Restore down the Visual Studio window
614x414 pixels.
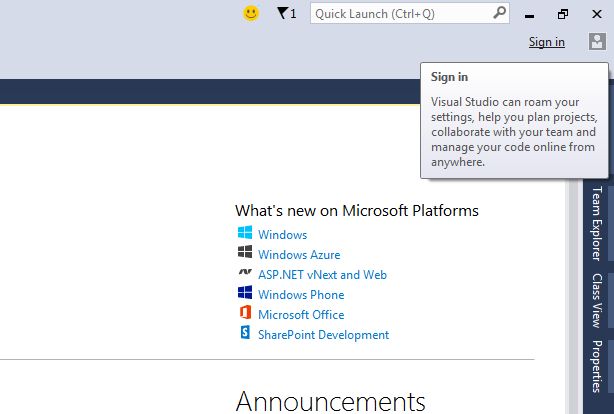(563, 14)
